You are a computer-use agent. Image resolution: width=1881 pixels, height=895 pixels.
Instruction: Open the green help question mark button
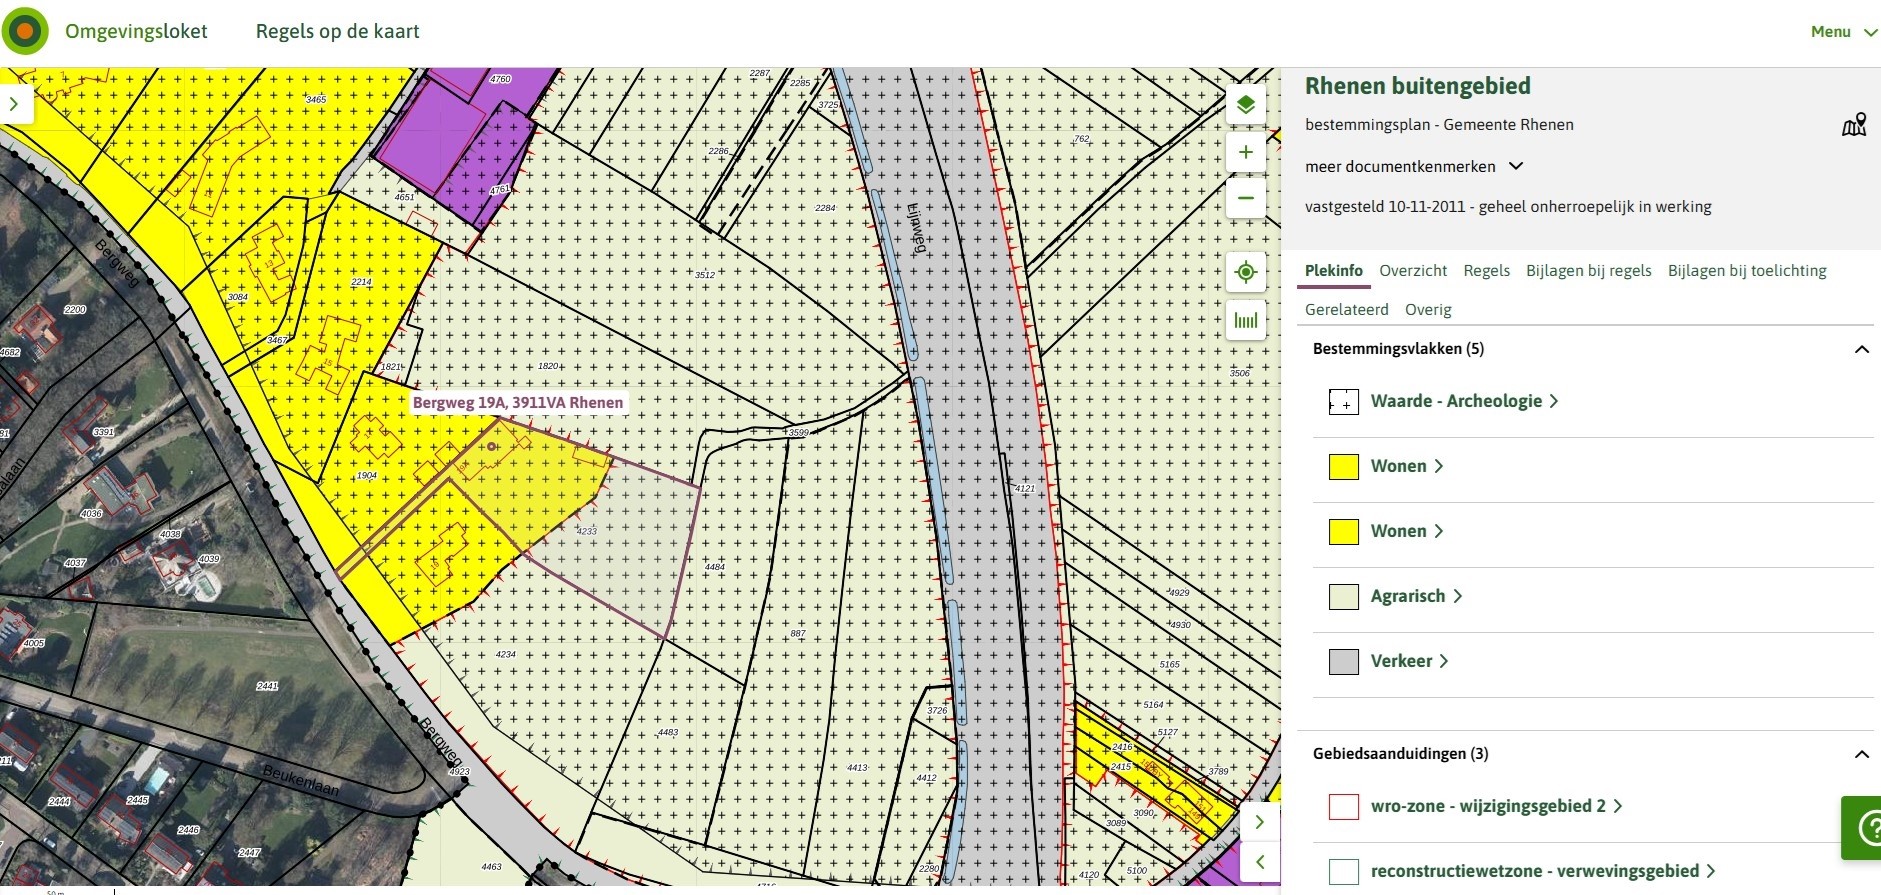coord(1866,828)
